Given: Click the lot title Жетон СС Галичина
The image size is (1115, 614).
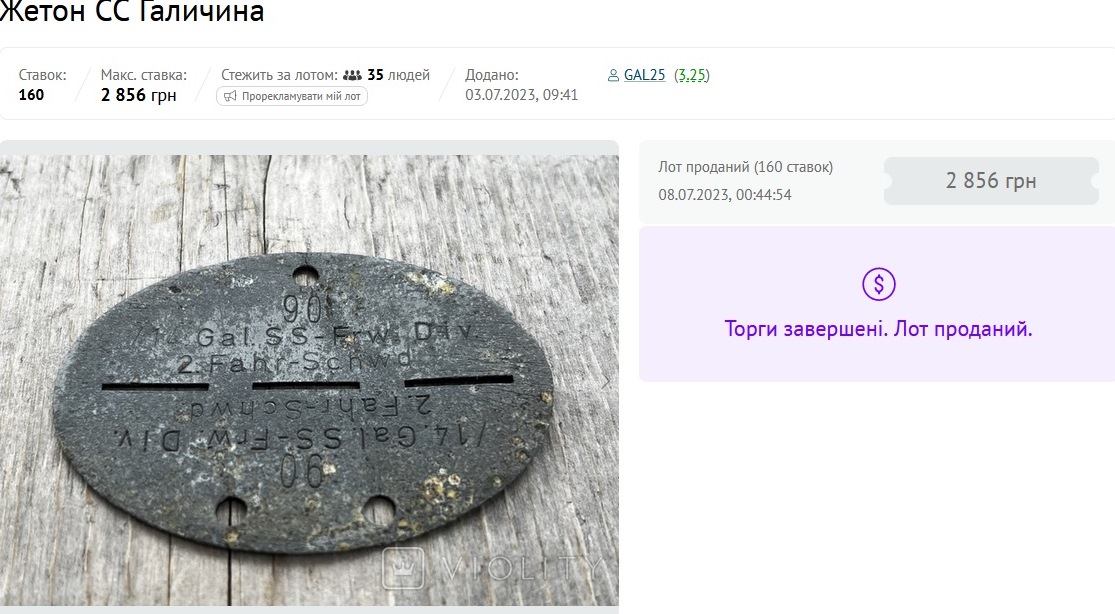Looking at the screenshot, I should pos(132,11).
